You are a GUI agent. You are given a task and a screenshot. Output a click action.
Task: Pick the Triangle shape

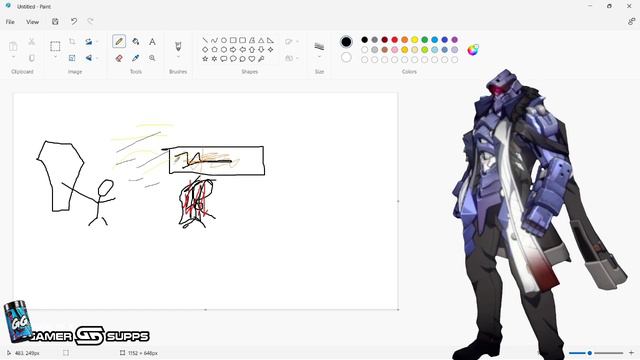261,40
